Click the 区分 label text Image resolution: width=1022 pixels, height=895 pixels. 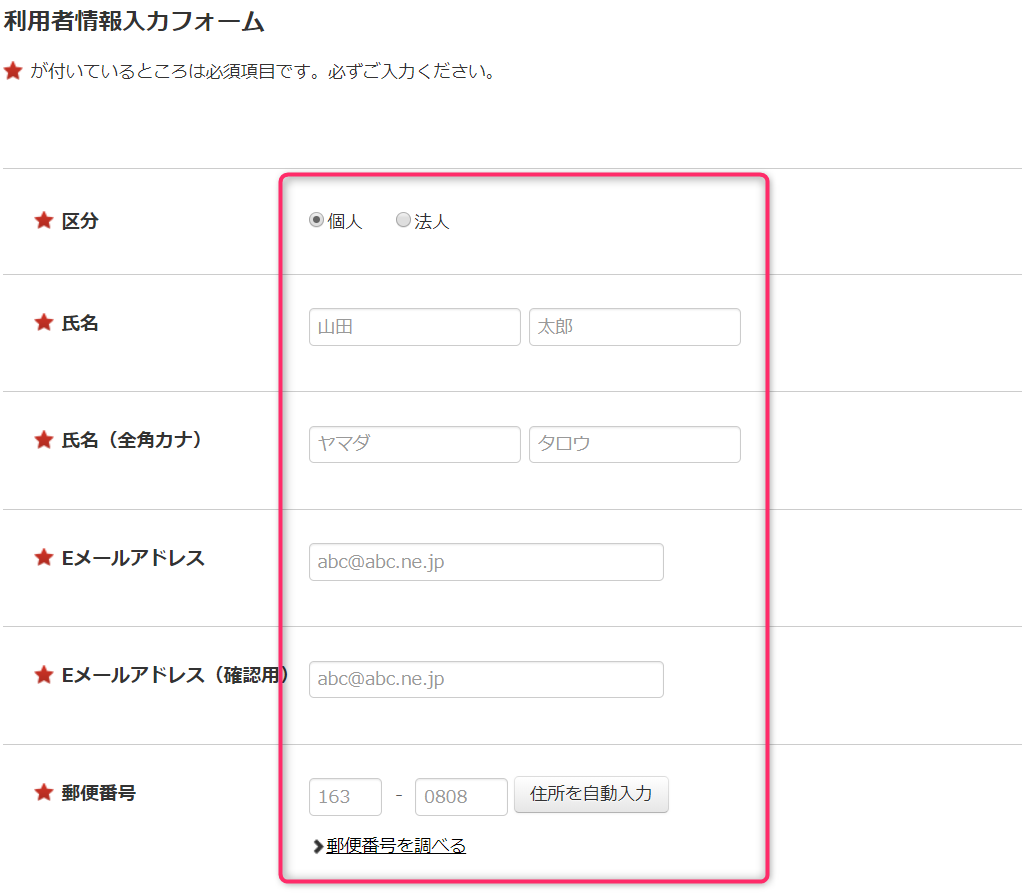[80, 221]
